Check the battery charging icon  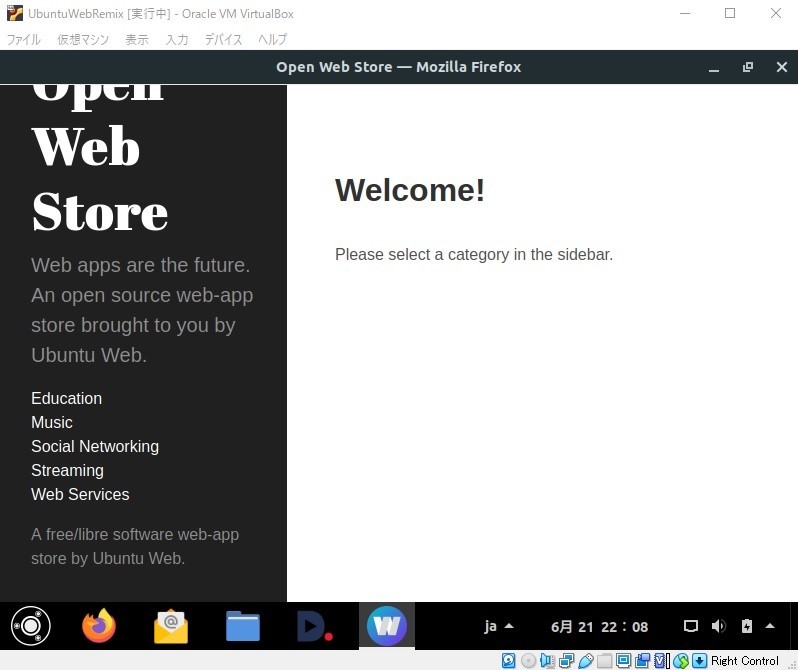pyautogui.click(x=747, y=626)
